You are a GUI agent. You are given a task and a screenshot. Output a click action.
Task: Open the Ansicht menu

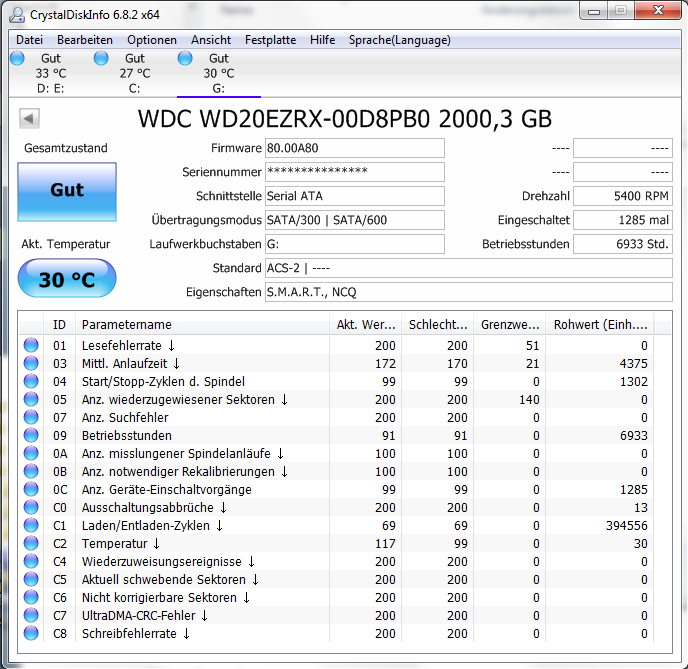211,40
